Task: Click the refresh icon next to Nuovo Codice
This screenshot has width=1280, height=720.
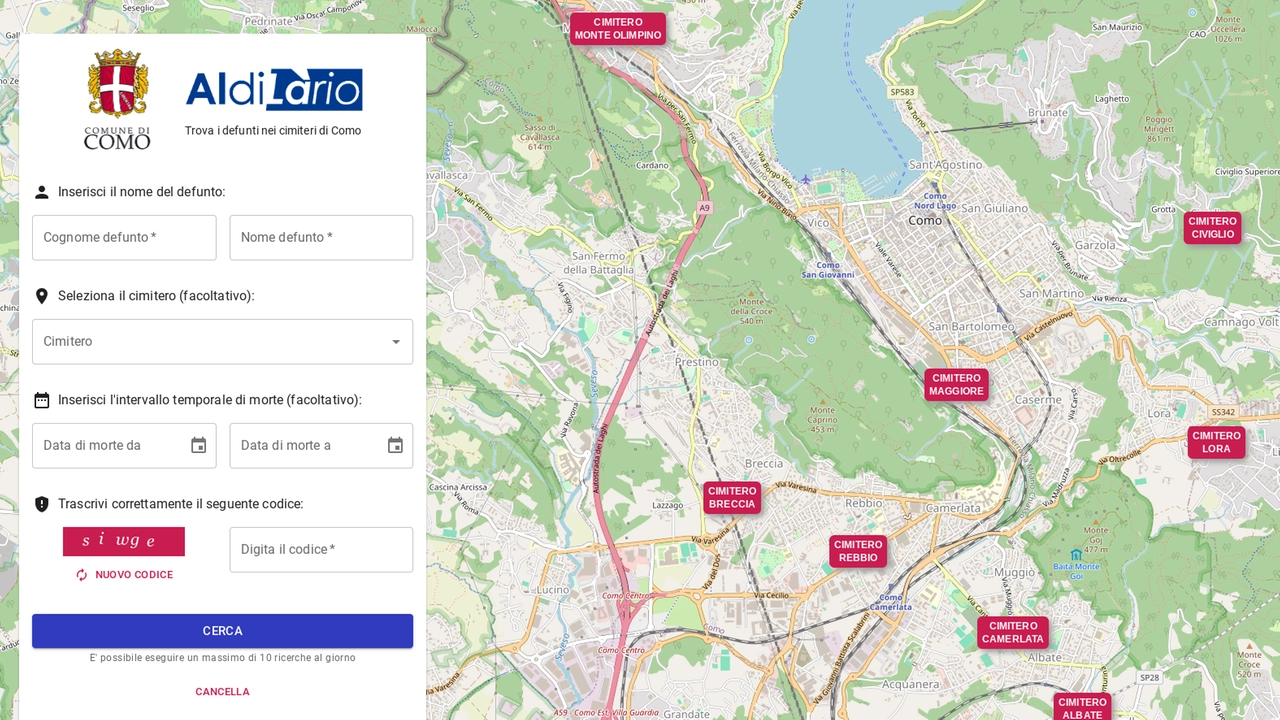Action: pyautogui.click(x=82, y=575)
